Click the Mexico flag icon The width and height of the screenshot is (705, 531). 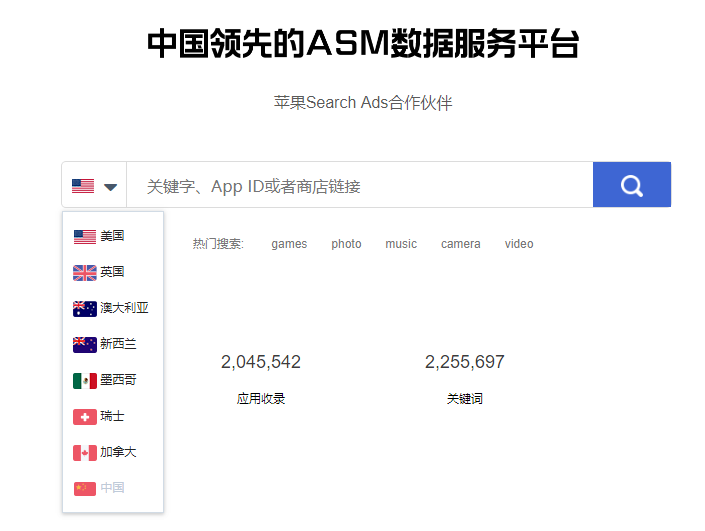pyautogui.click(x=85, y=380)
